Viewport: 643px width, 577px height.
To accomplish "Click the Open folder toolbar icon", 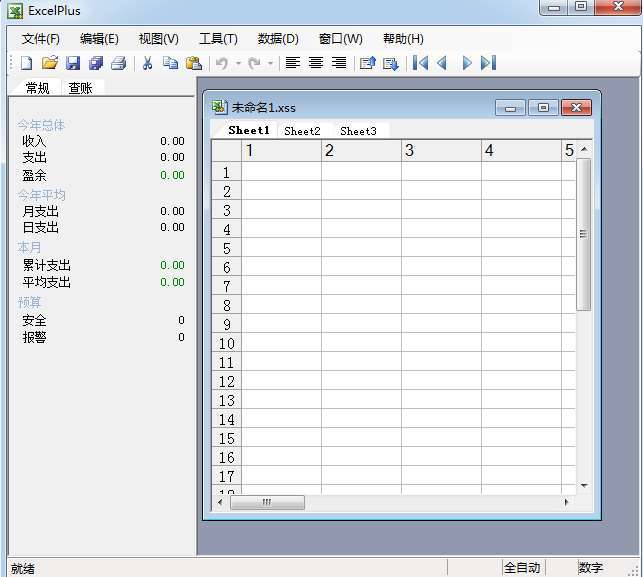I will click(49, 63).
